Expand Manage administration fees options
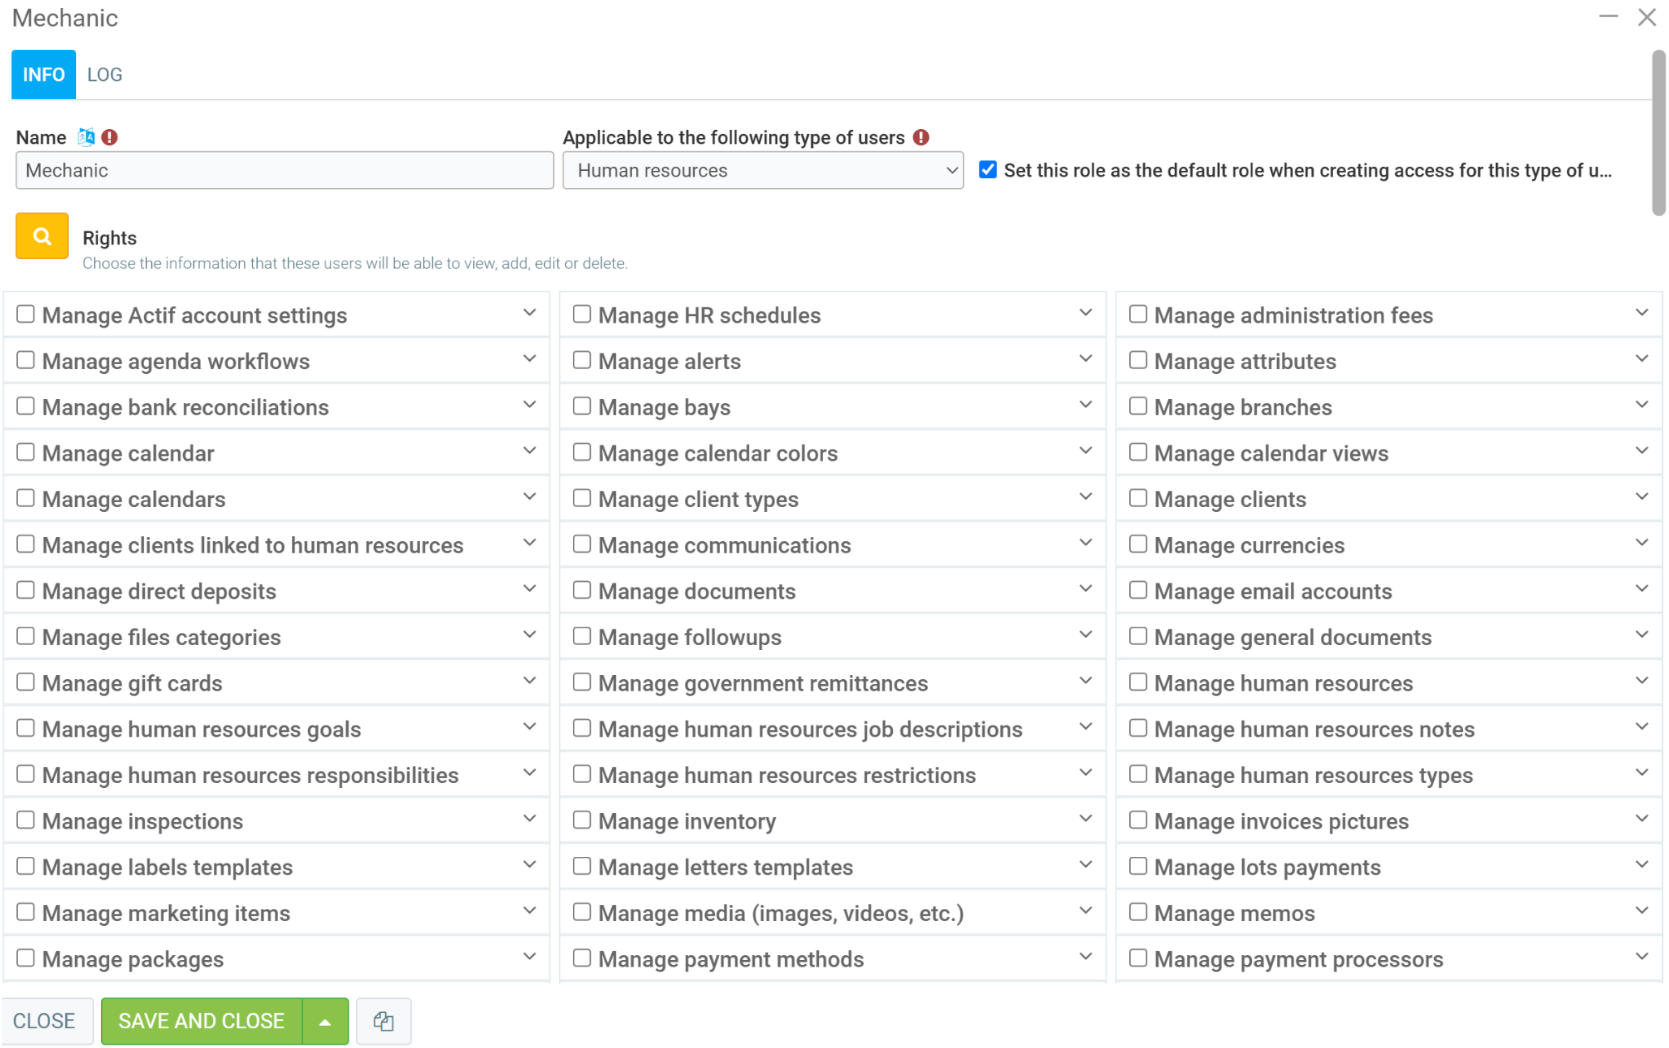Screen dimensions: 1669x1048 pyautogui.click(x=1641, y=314)
